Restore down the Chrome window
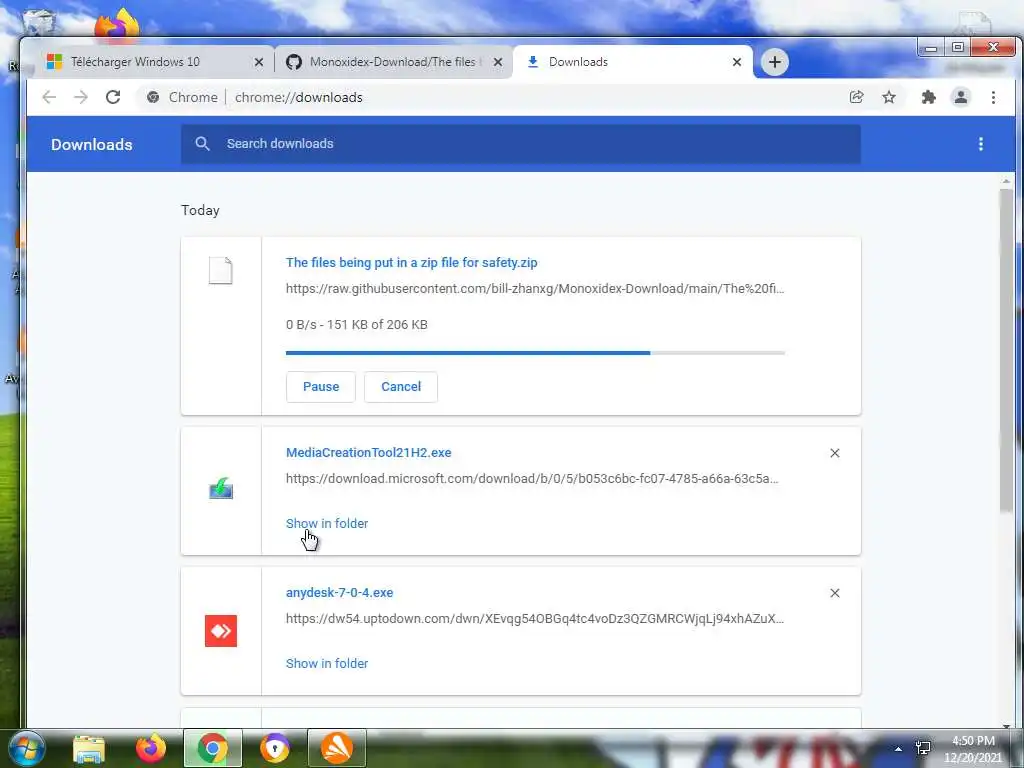The width and height of the screenshot is (1024, 768). (957, 48)
